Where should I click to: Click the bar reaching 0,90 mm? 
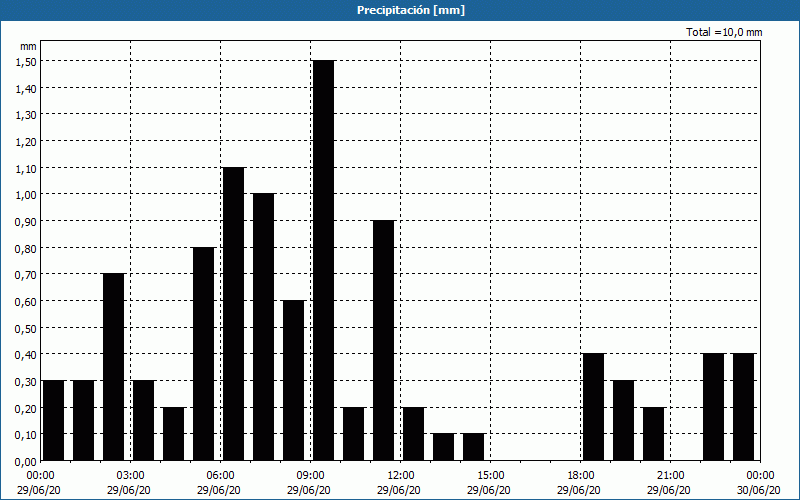pos(383,340)
